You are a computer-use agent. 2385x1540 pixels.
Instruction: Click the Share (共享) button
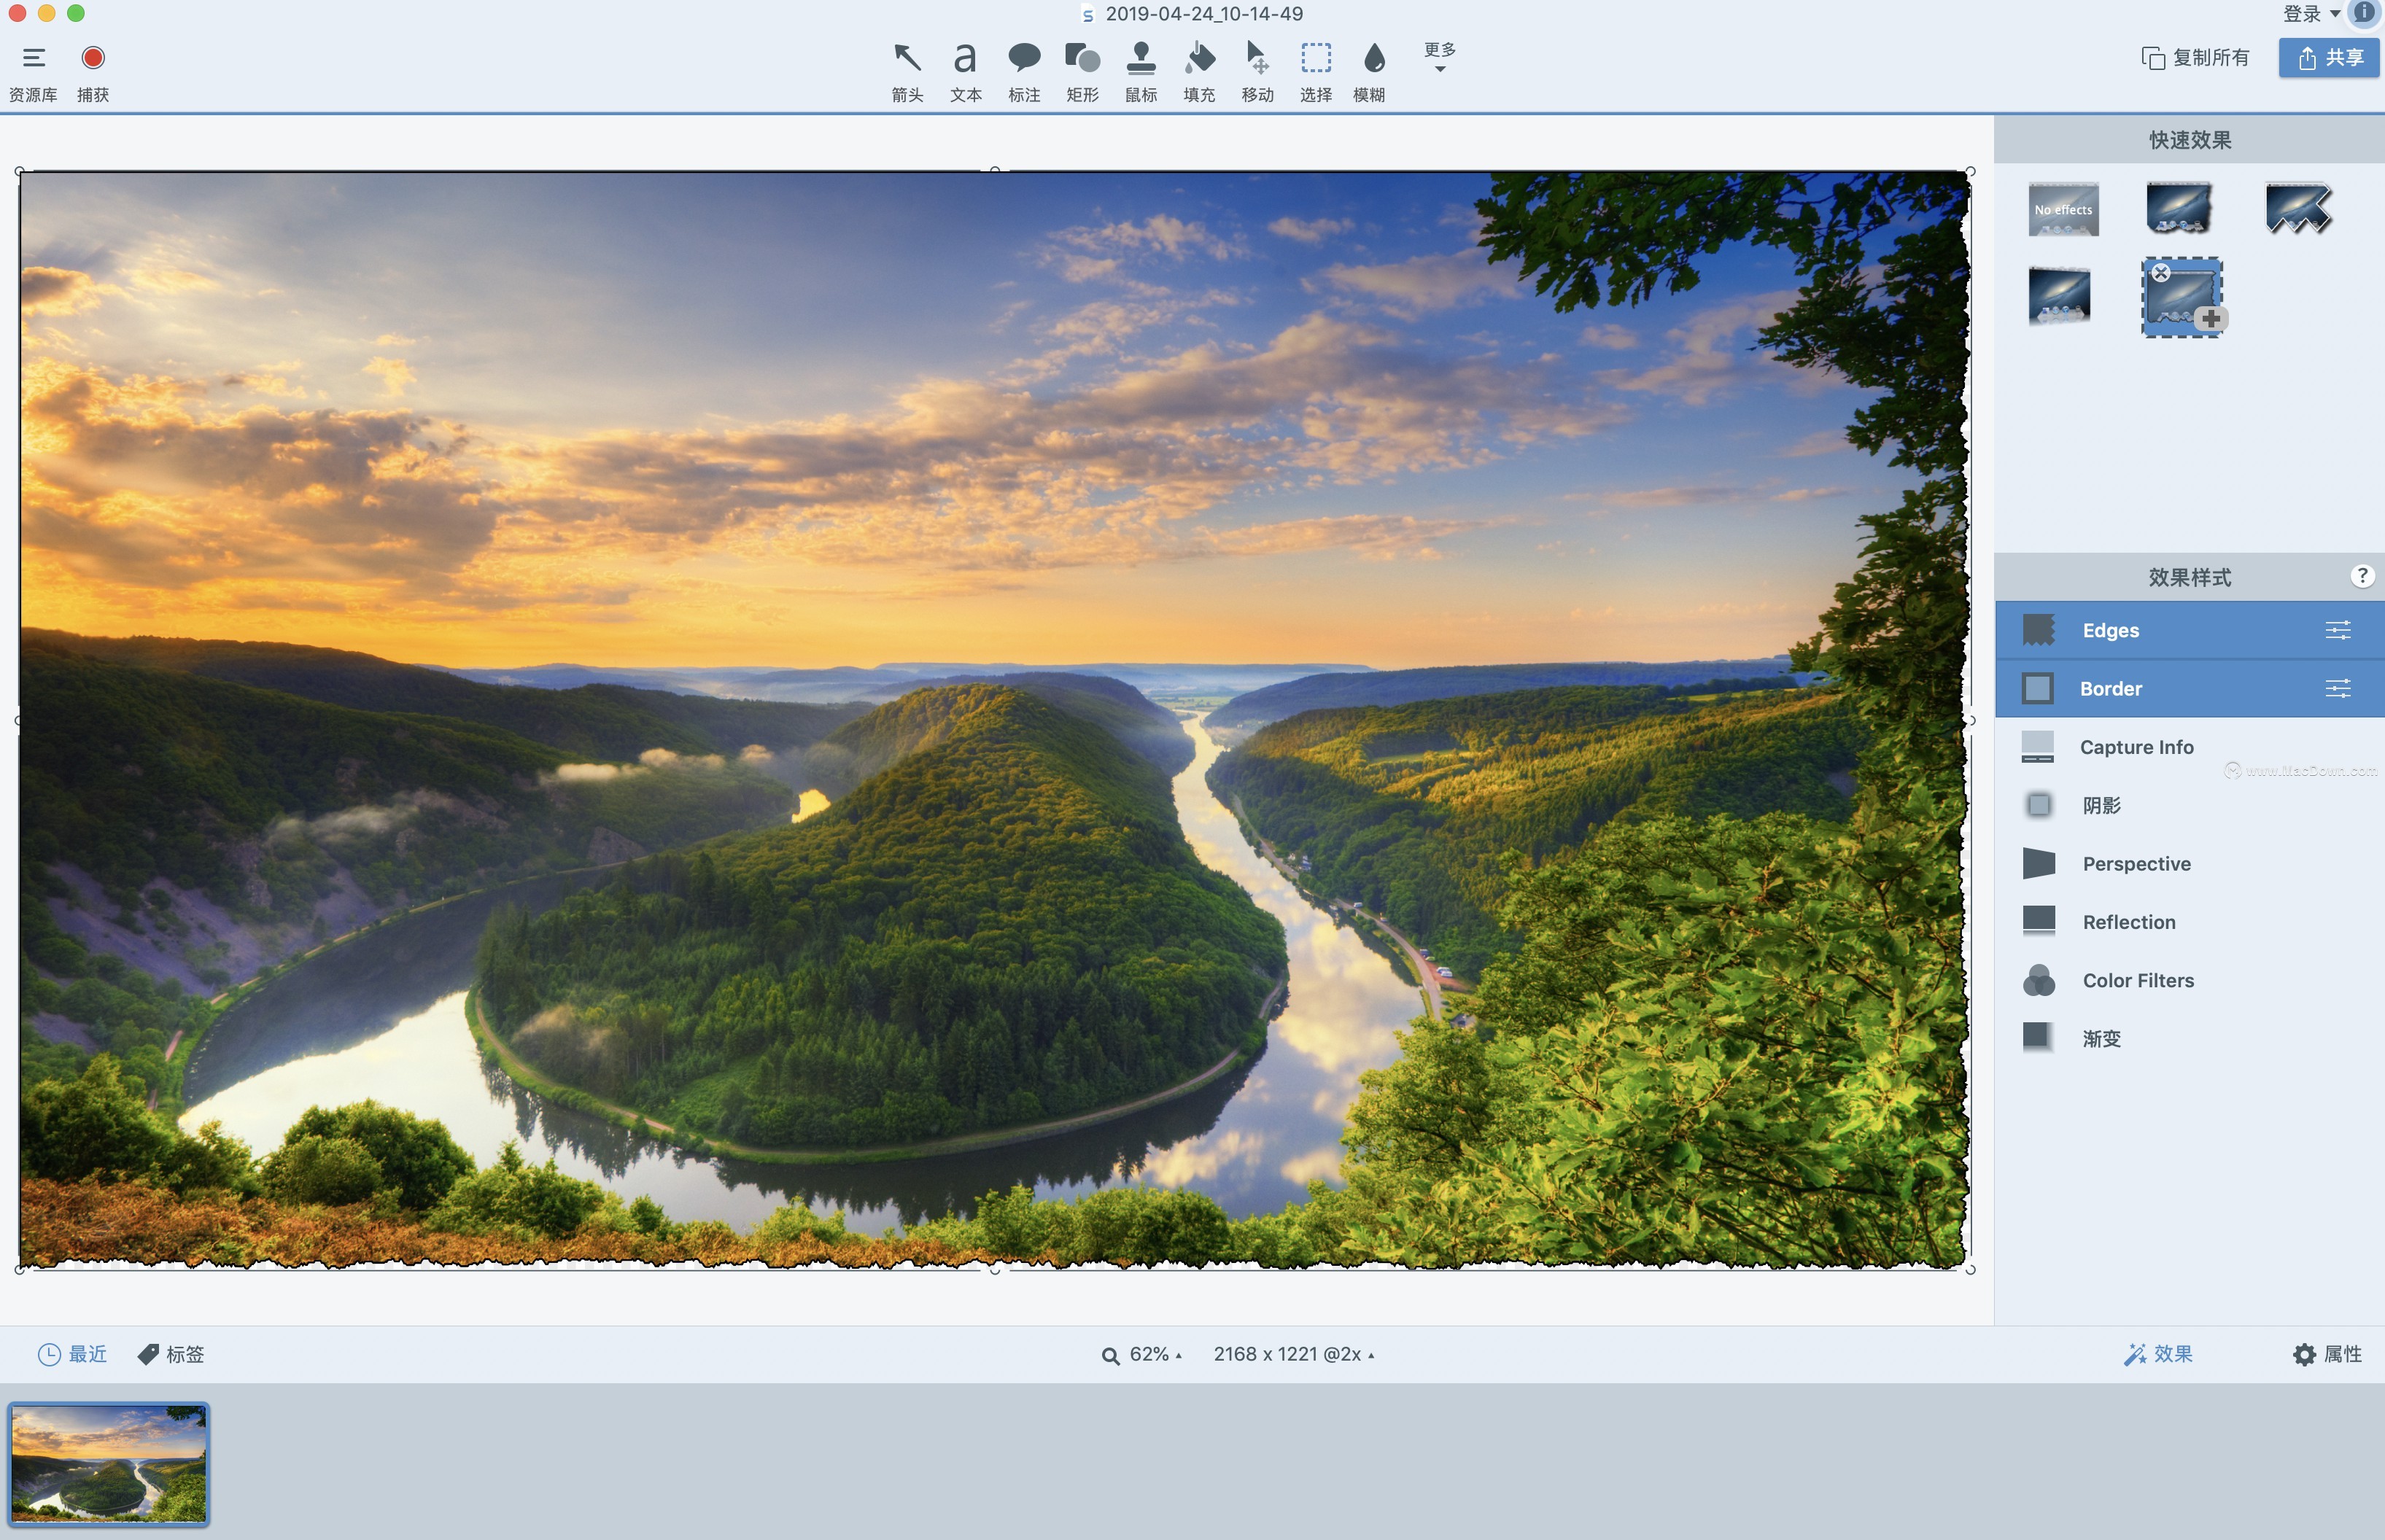coord(2329,57)
